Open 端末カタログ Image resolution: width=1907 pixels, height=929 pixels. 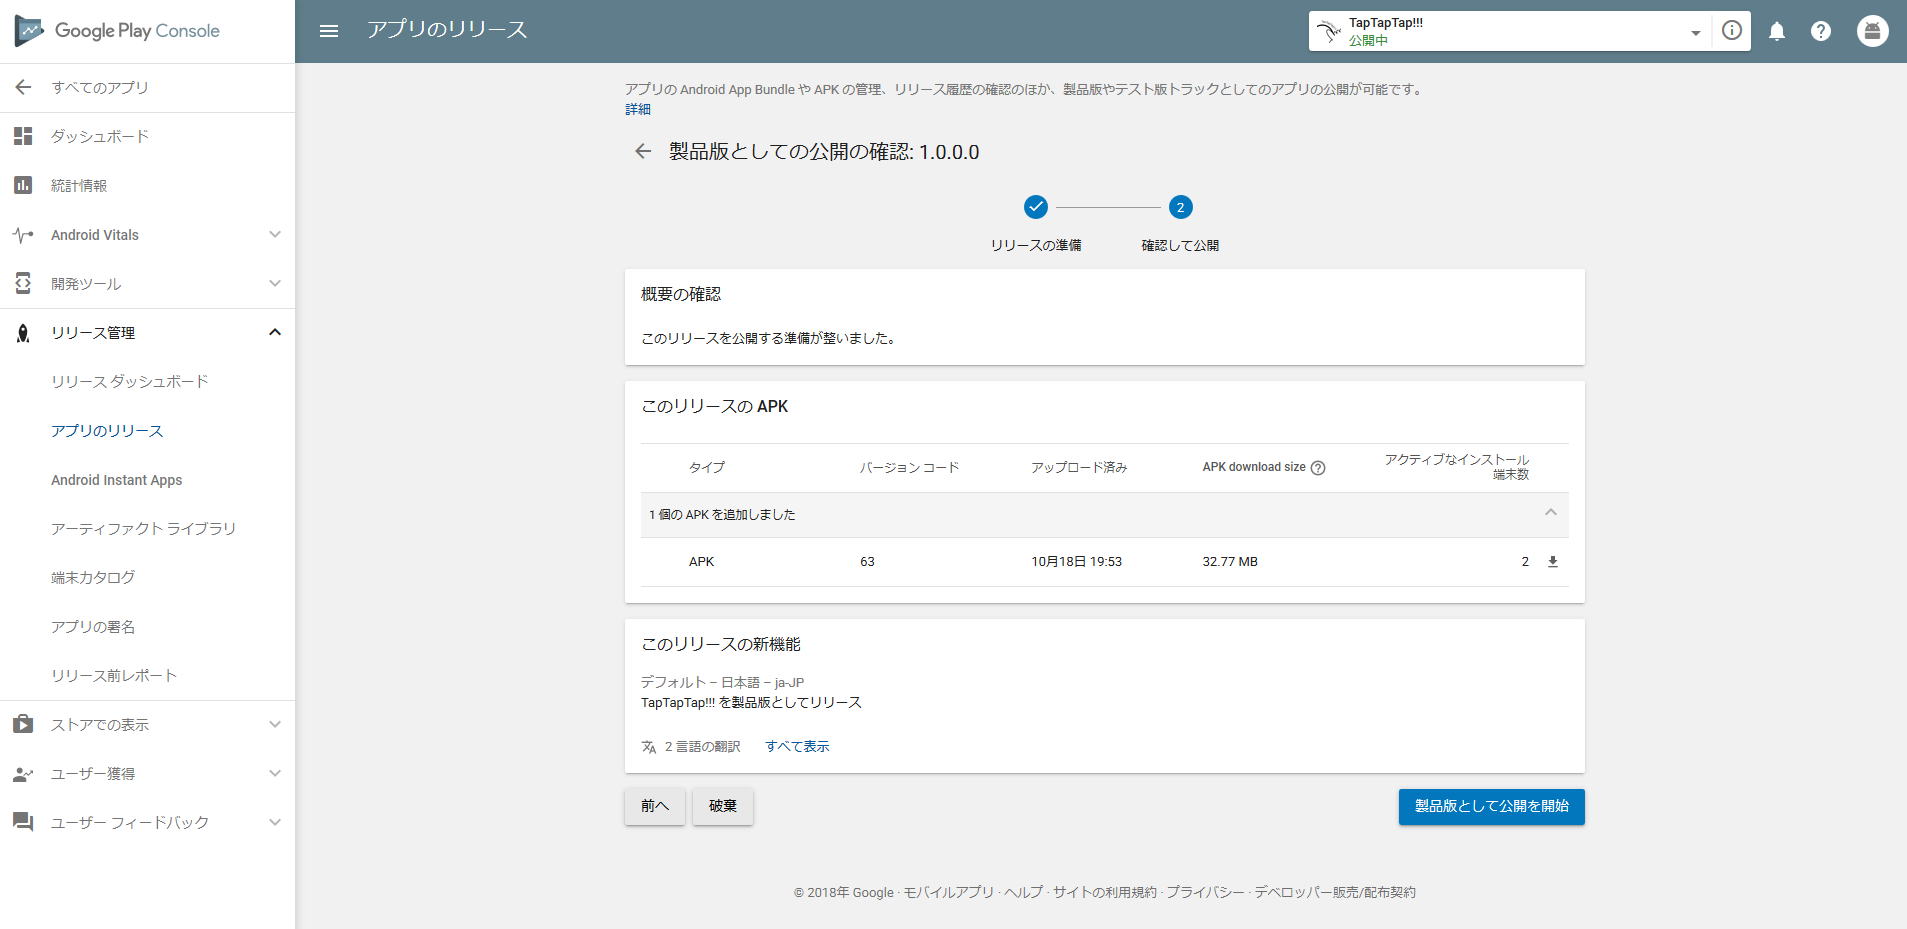93,578
